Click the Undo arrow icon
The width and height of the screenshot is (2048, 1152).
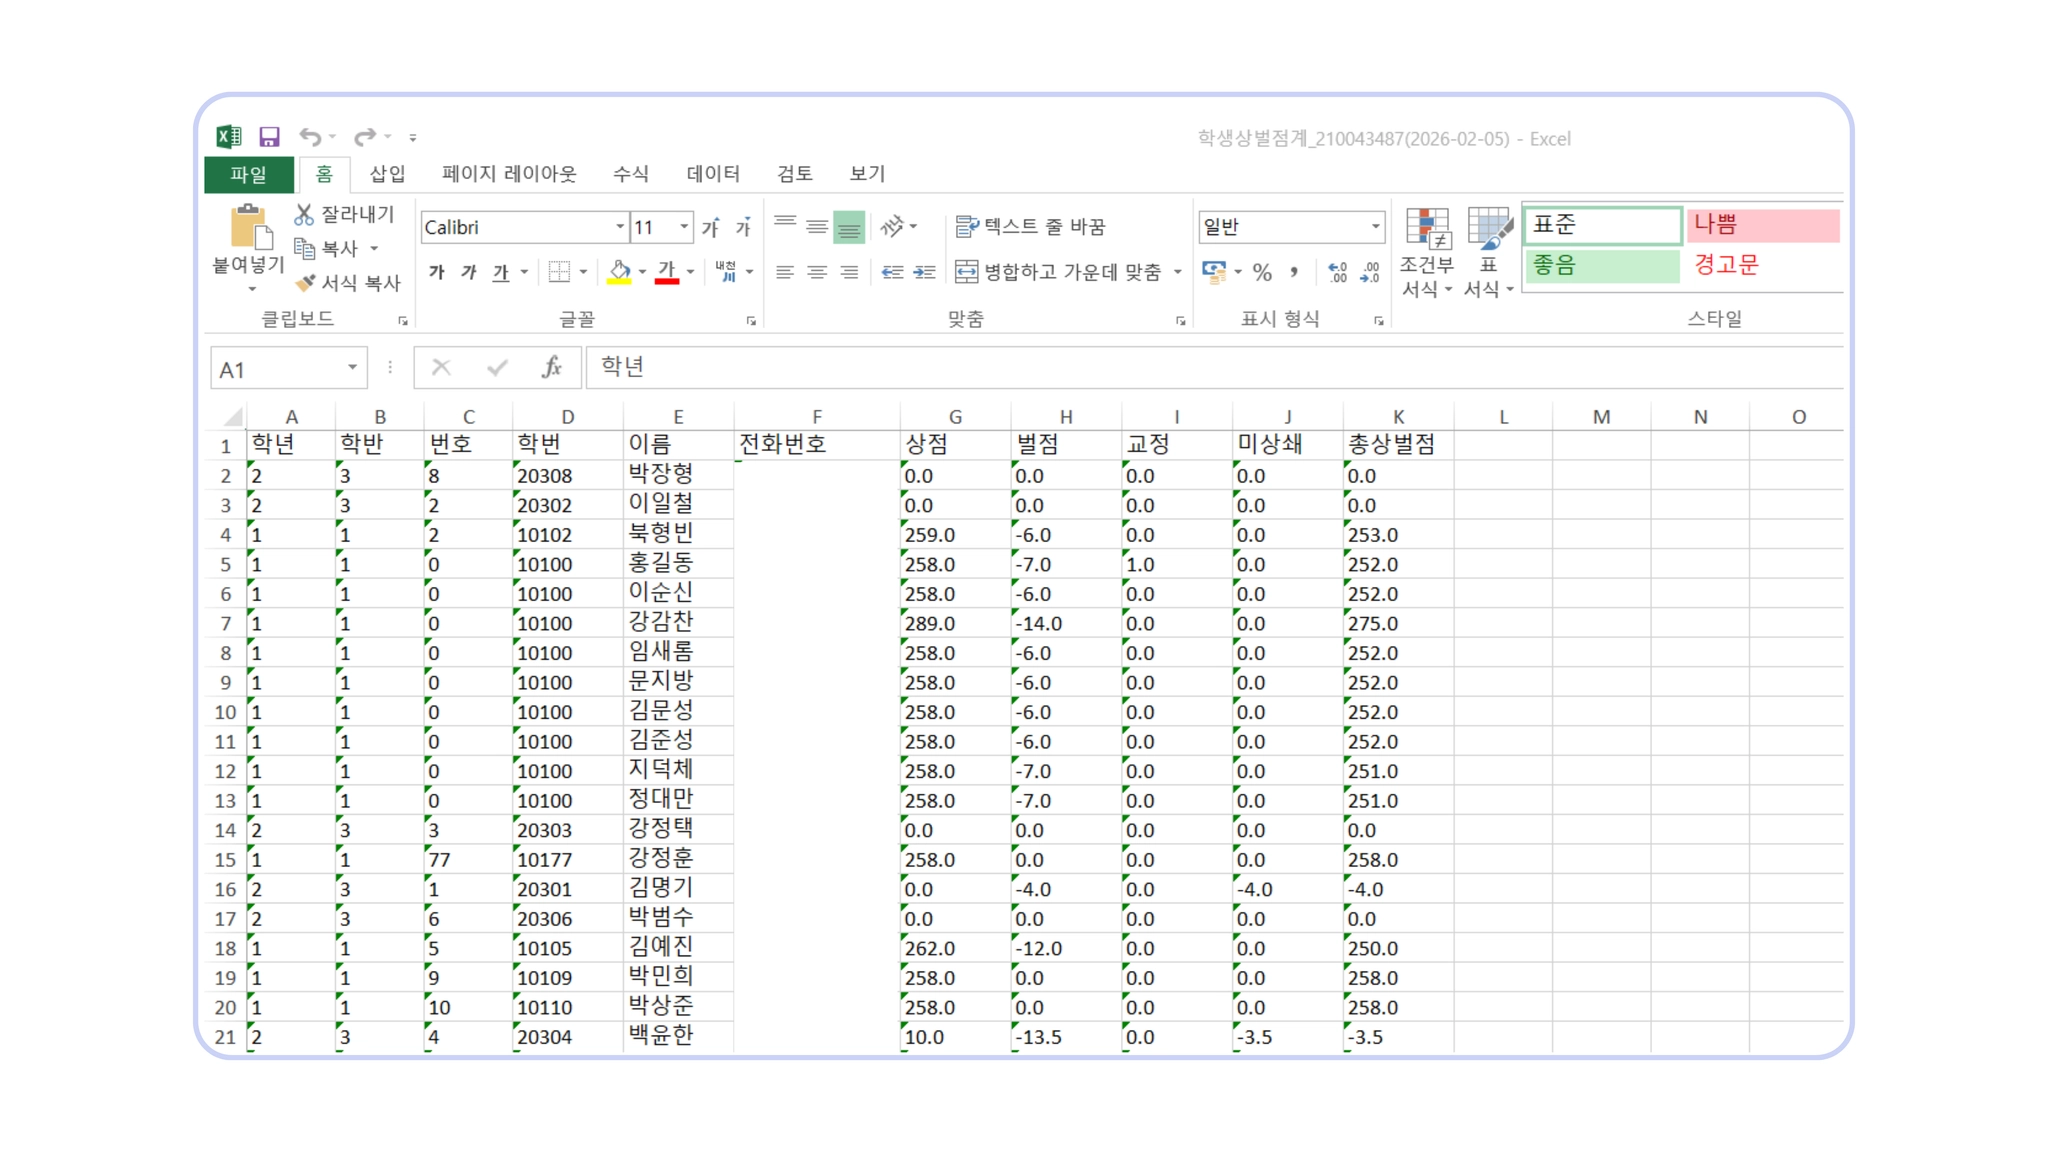pyautogui.click(x=311, y=137)
